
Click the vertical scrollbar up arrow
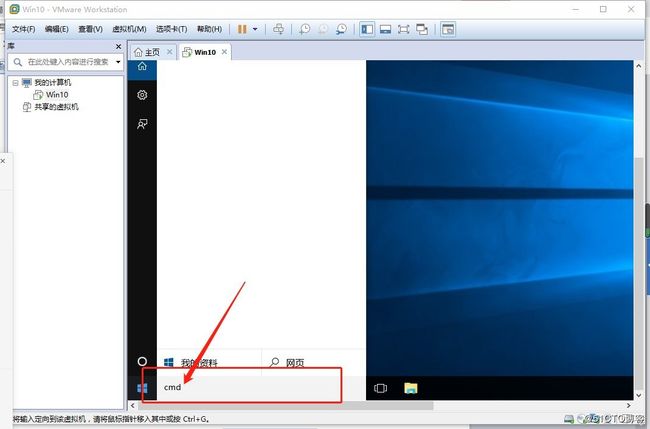tap(638, 65)
